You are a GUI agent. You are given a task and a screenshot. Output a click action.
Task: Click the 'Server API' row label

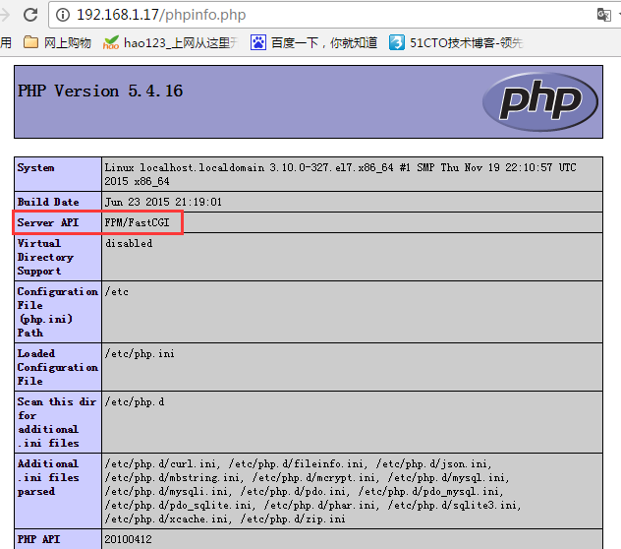tap(48, 223)
